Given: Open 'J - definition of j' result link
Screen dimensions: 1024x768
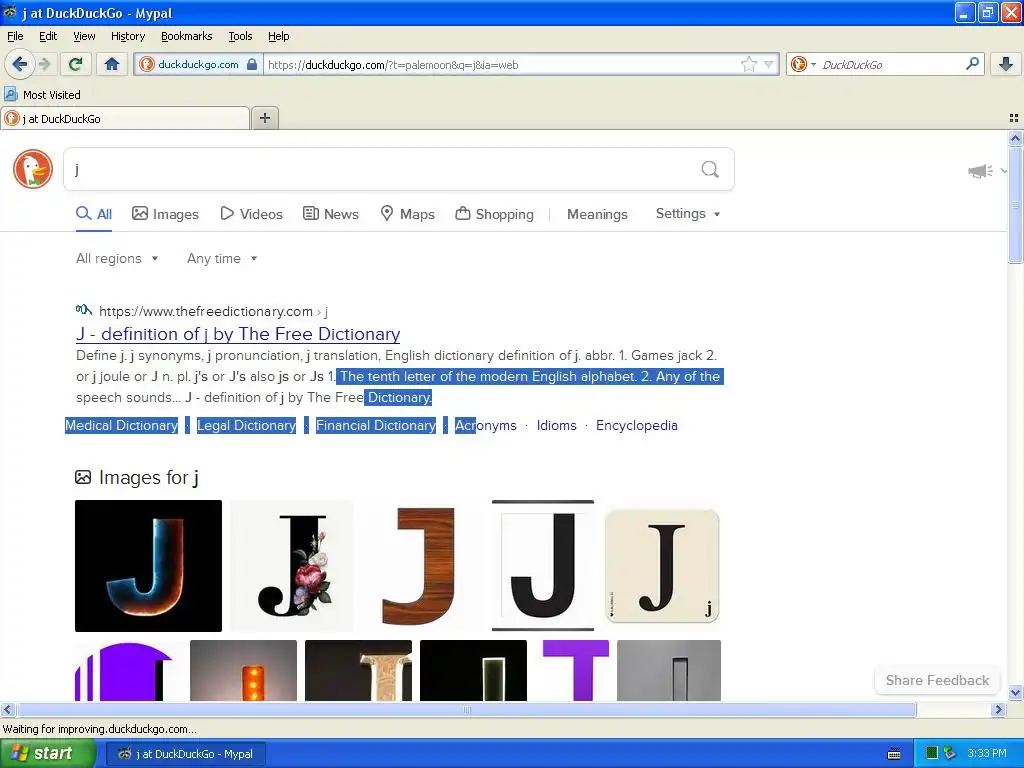Looking at the screenshot, I should [x=238, y=334].
